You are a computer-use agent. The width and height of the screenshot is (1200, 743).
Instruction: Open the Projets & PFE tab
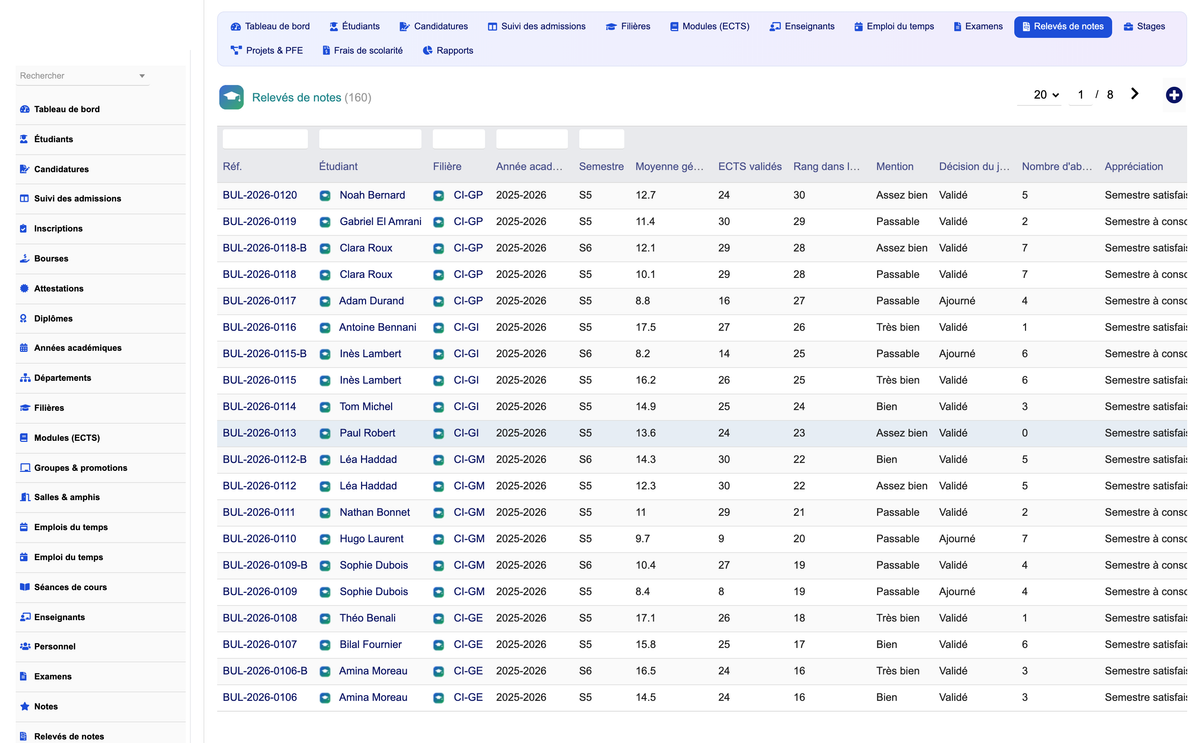[267, 50]
